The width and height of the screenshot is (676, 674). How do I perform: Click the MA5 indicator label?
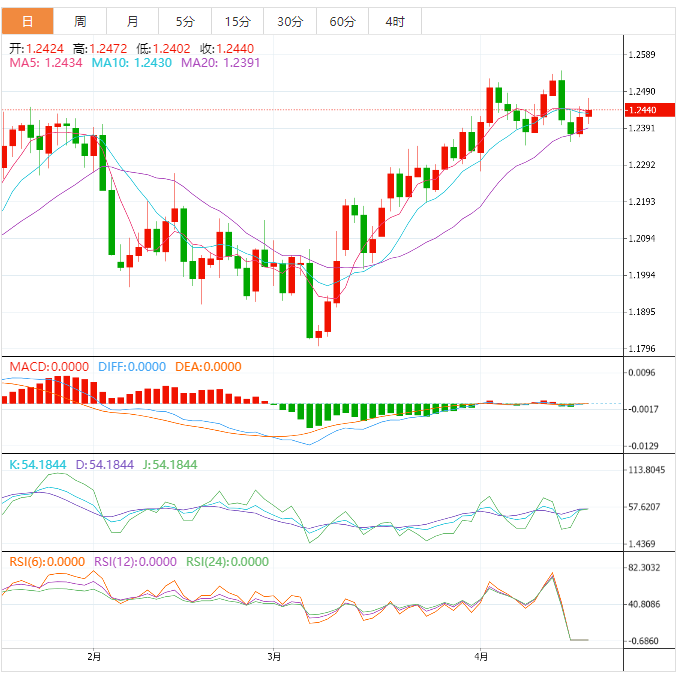[x=46, y=63]
